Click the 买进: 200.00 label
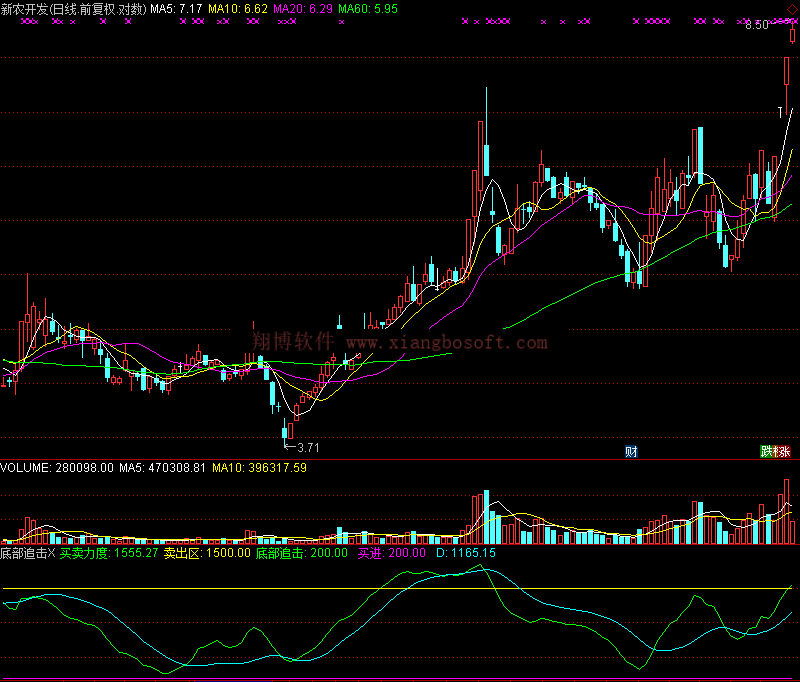 391,553
